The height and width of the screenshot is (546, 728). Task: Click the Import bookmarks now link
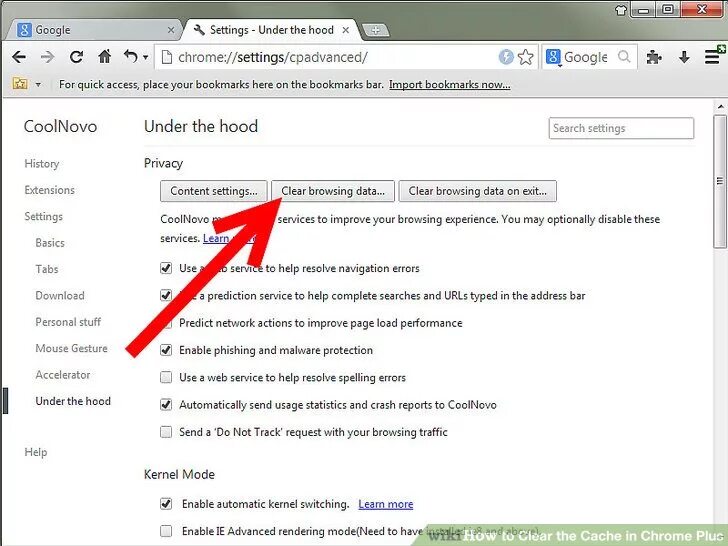point(449,84)
